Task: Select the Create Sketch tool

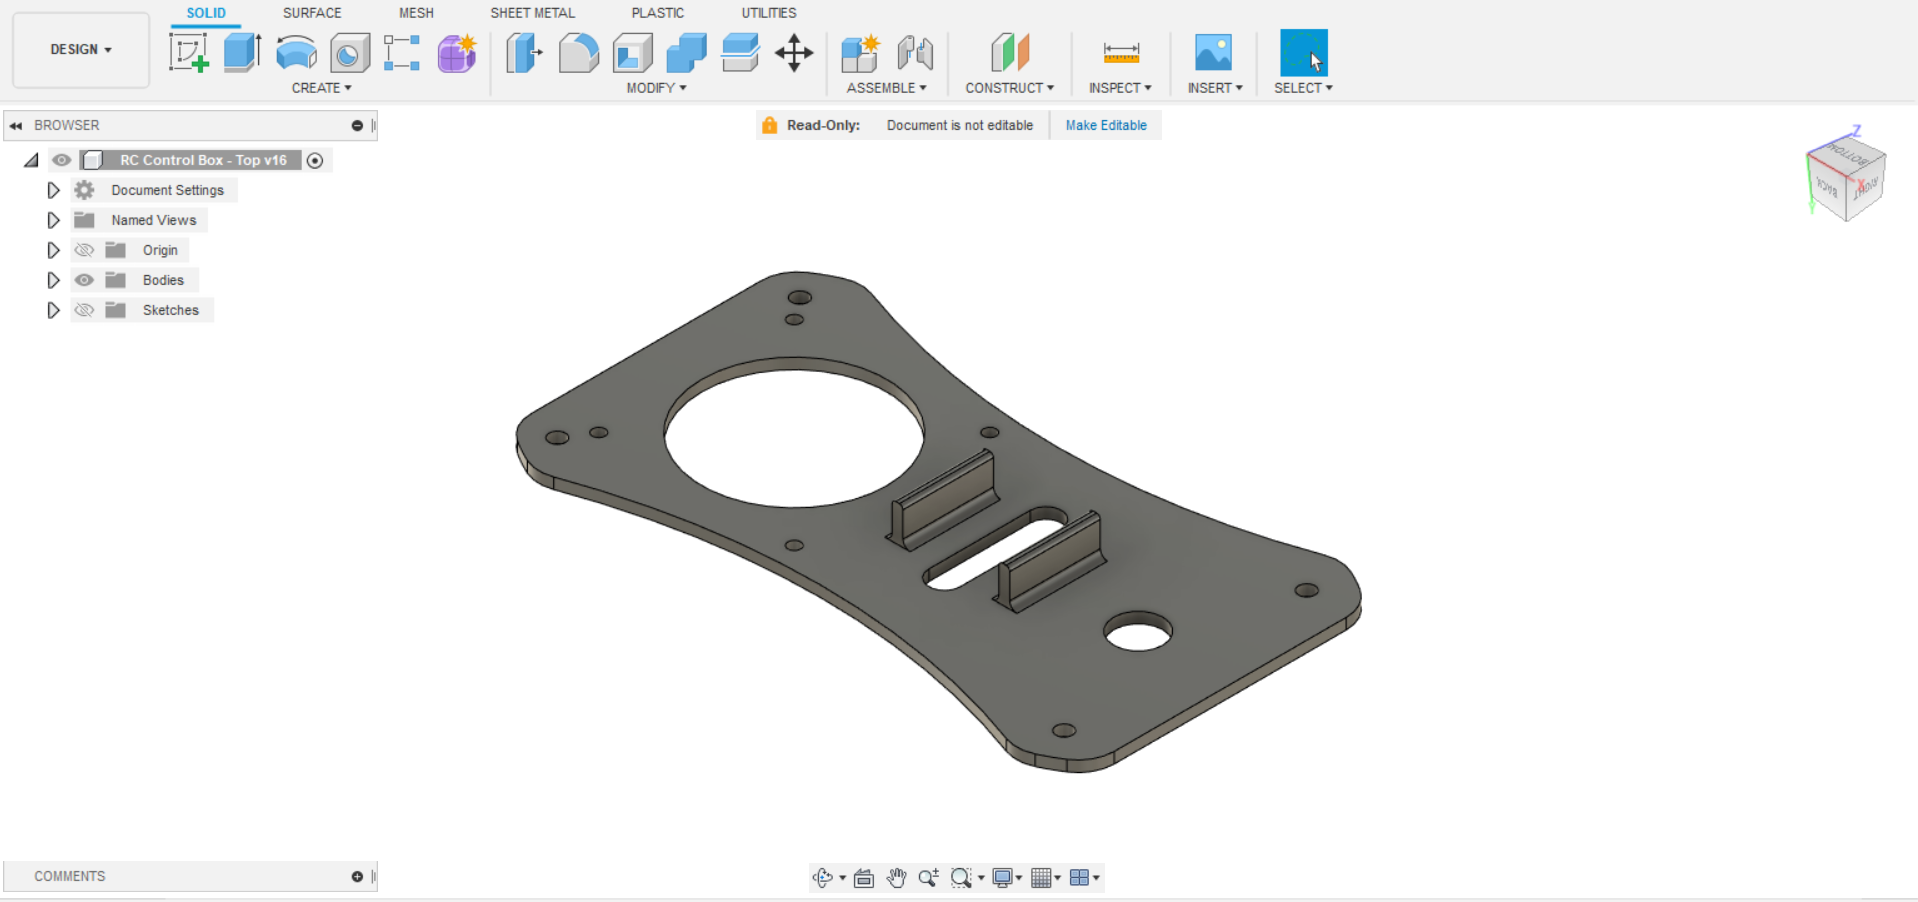Action: coord(188,53)
